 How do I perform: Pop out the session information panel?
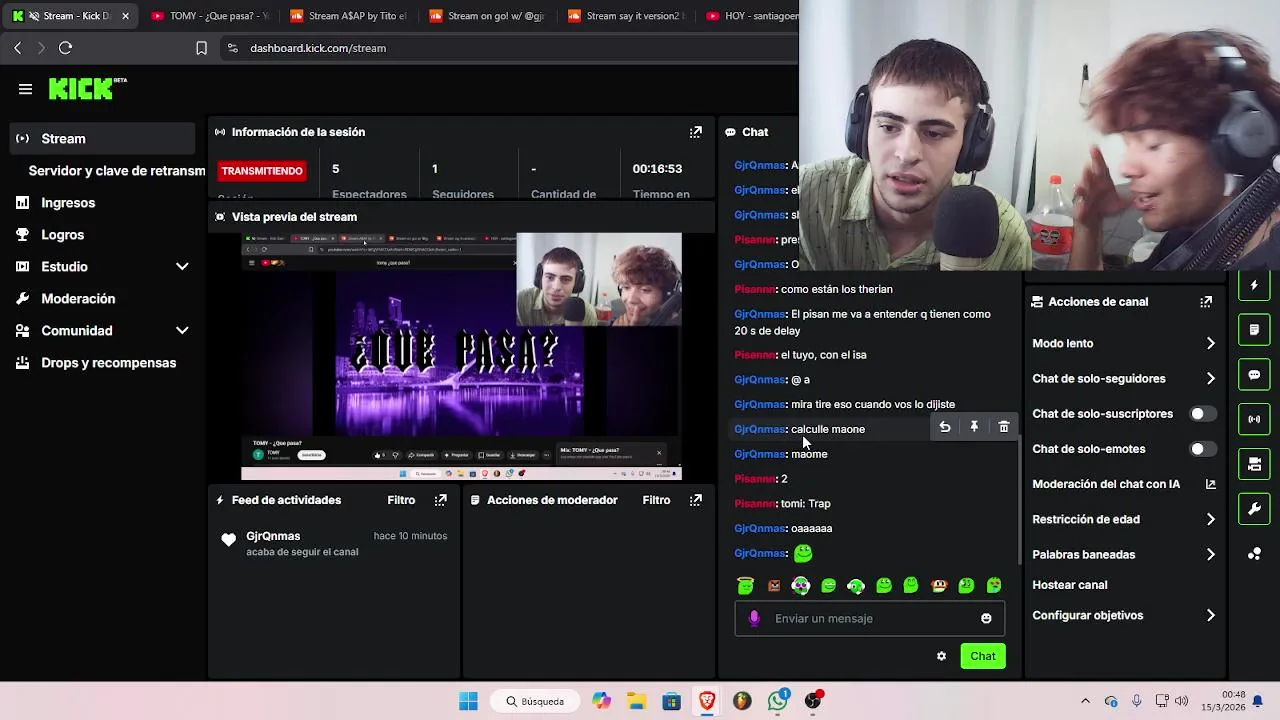696,132
